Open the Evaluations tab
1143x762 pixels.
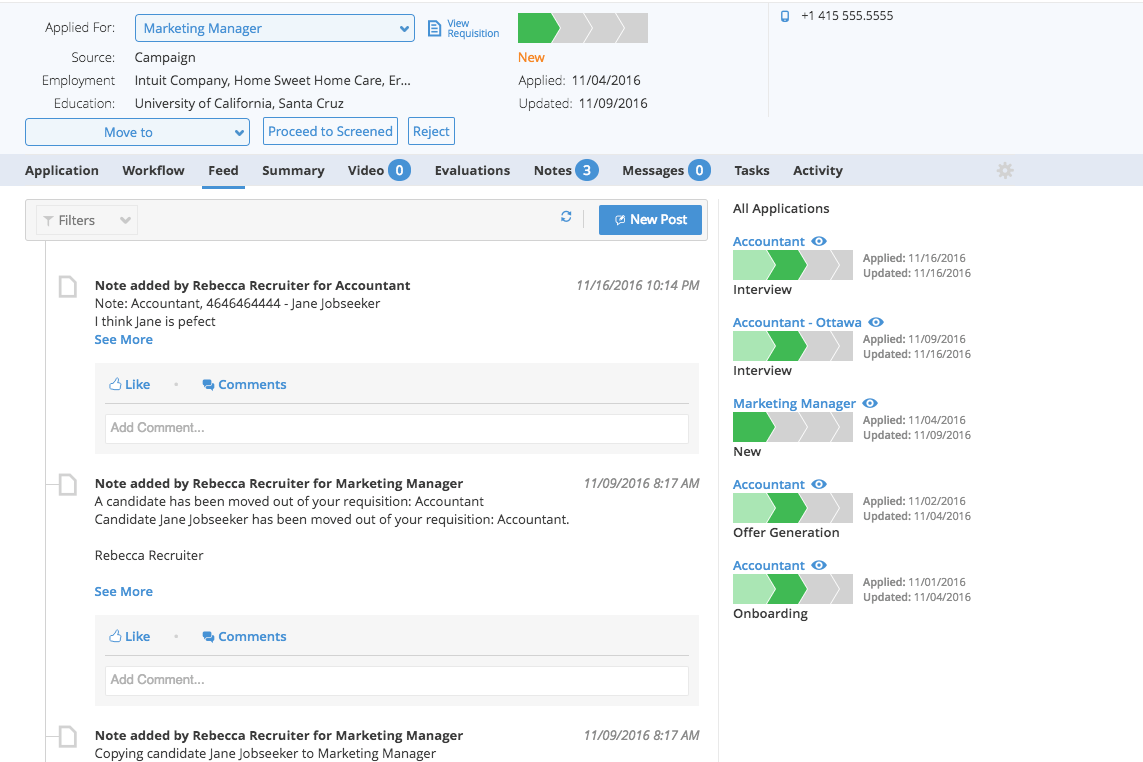(472, 171)
